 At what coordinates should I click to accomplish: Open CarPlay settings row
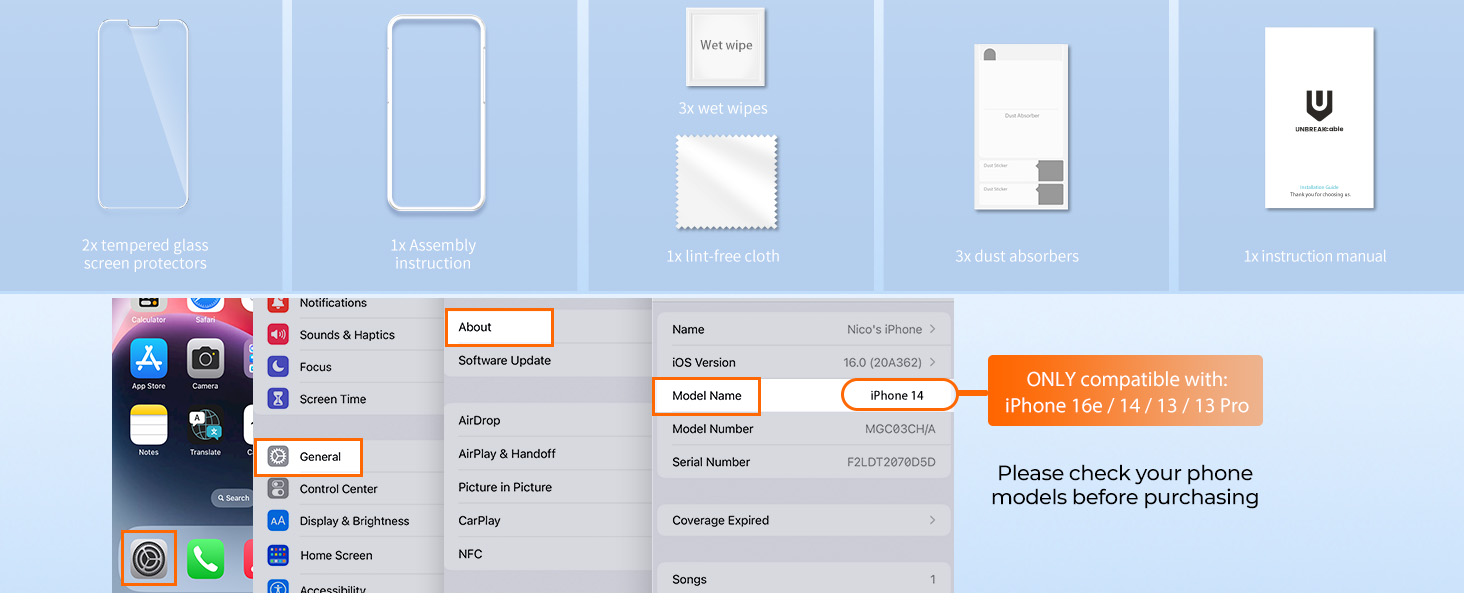click(x=547, y=521)
